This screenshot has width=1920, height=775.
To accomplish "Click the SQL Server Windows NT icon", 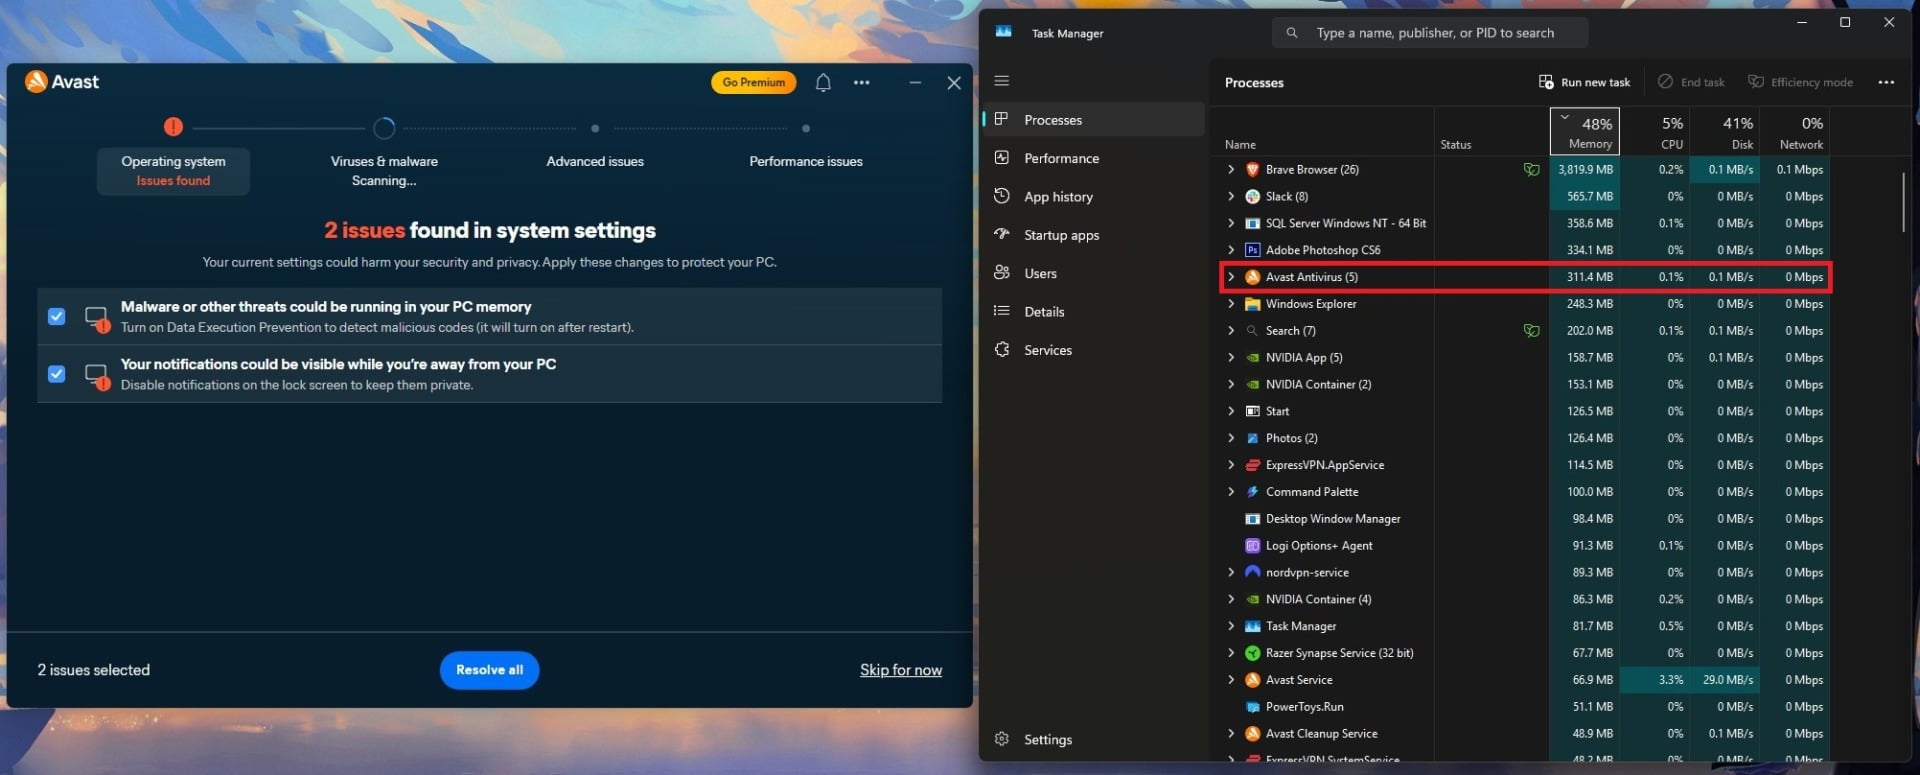I will tap(1252, 223).
